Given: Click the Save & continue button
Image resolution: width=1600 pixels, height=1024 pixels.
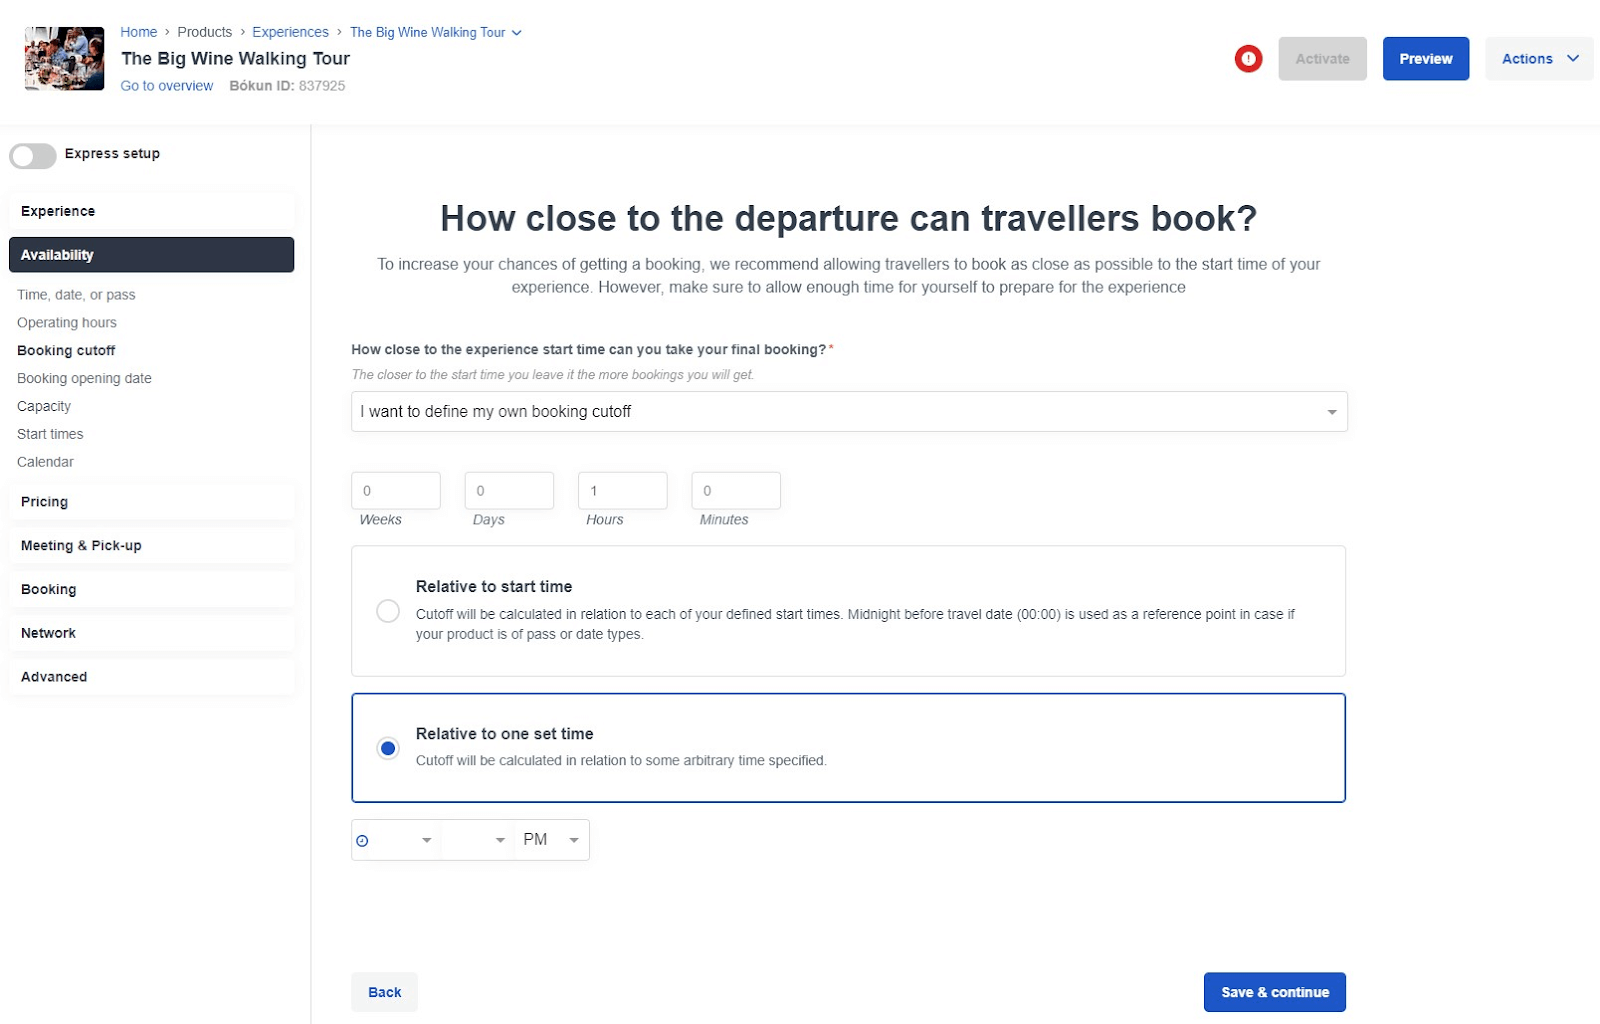Looking at the screenshot, I should (x=1274, y=992).
